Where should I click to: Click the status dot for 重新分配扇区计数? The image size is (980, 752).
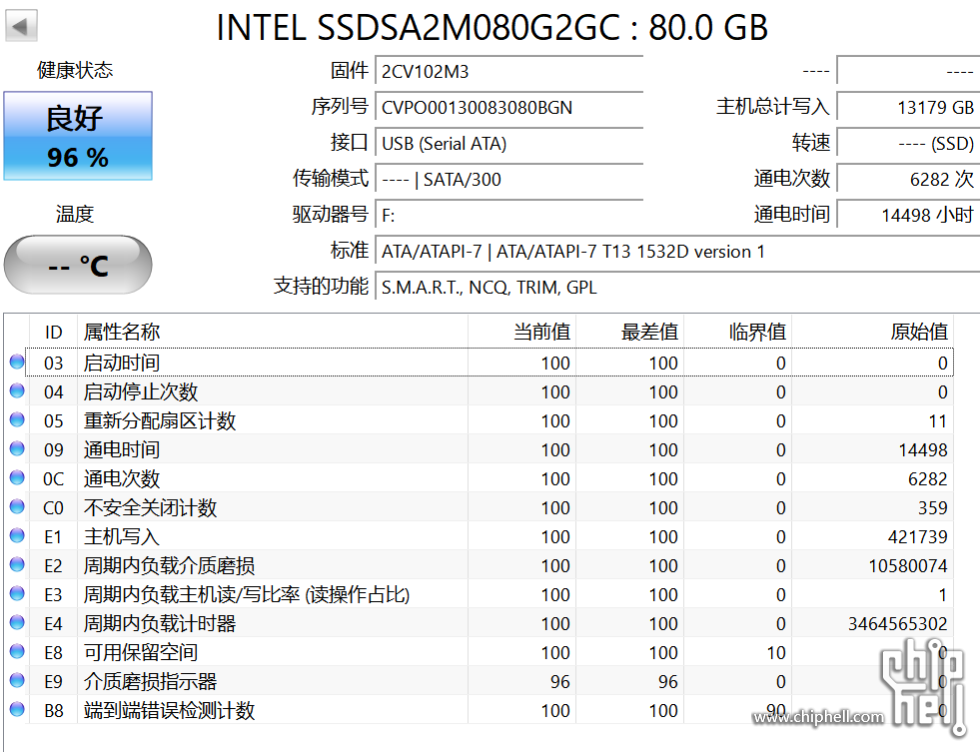17,420
